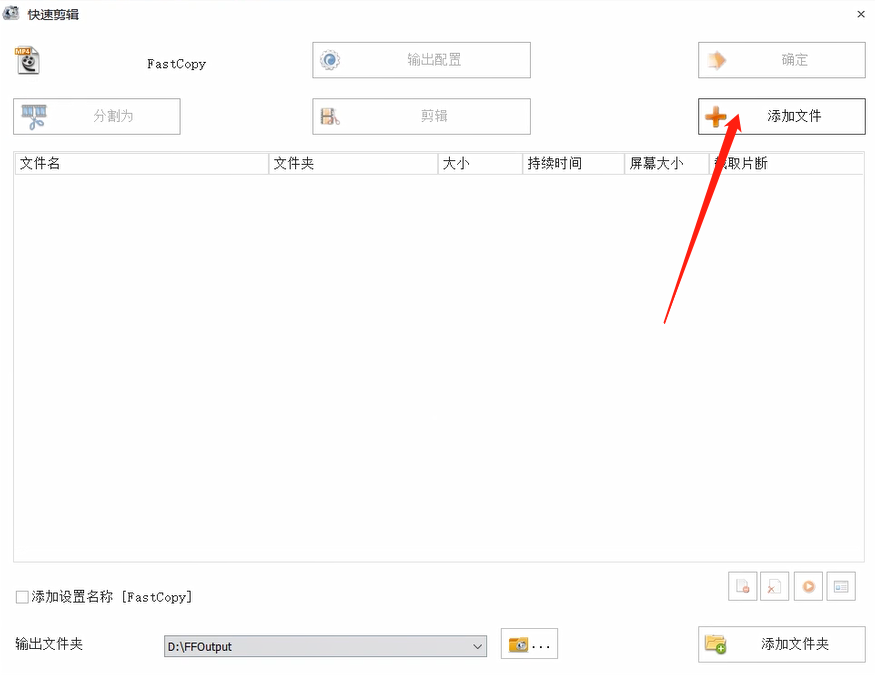
Task: Click the plus icon to add files
Action: (716, 116)
